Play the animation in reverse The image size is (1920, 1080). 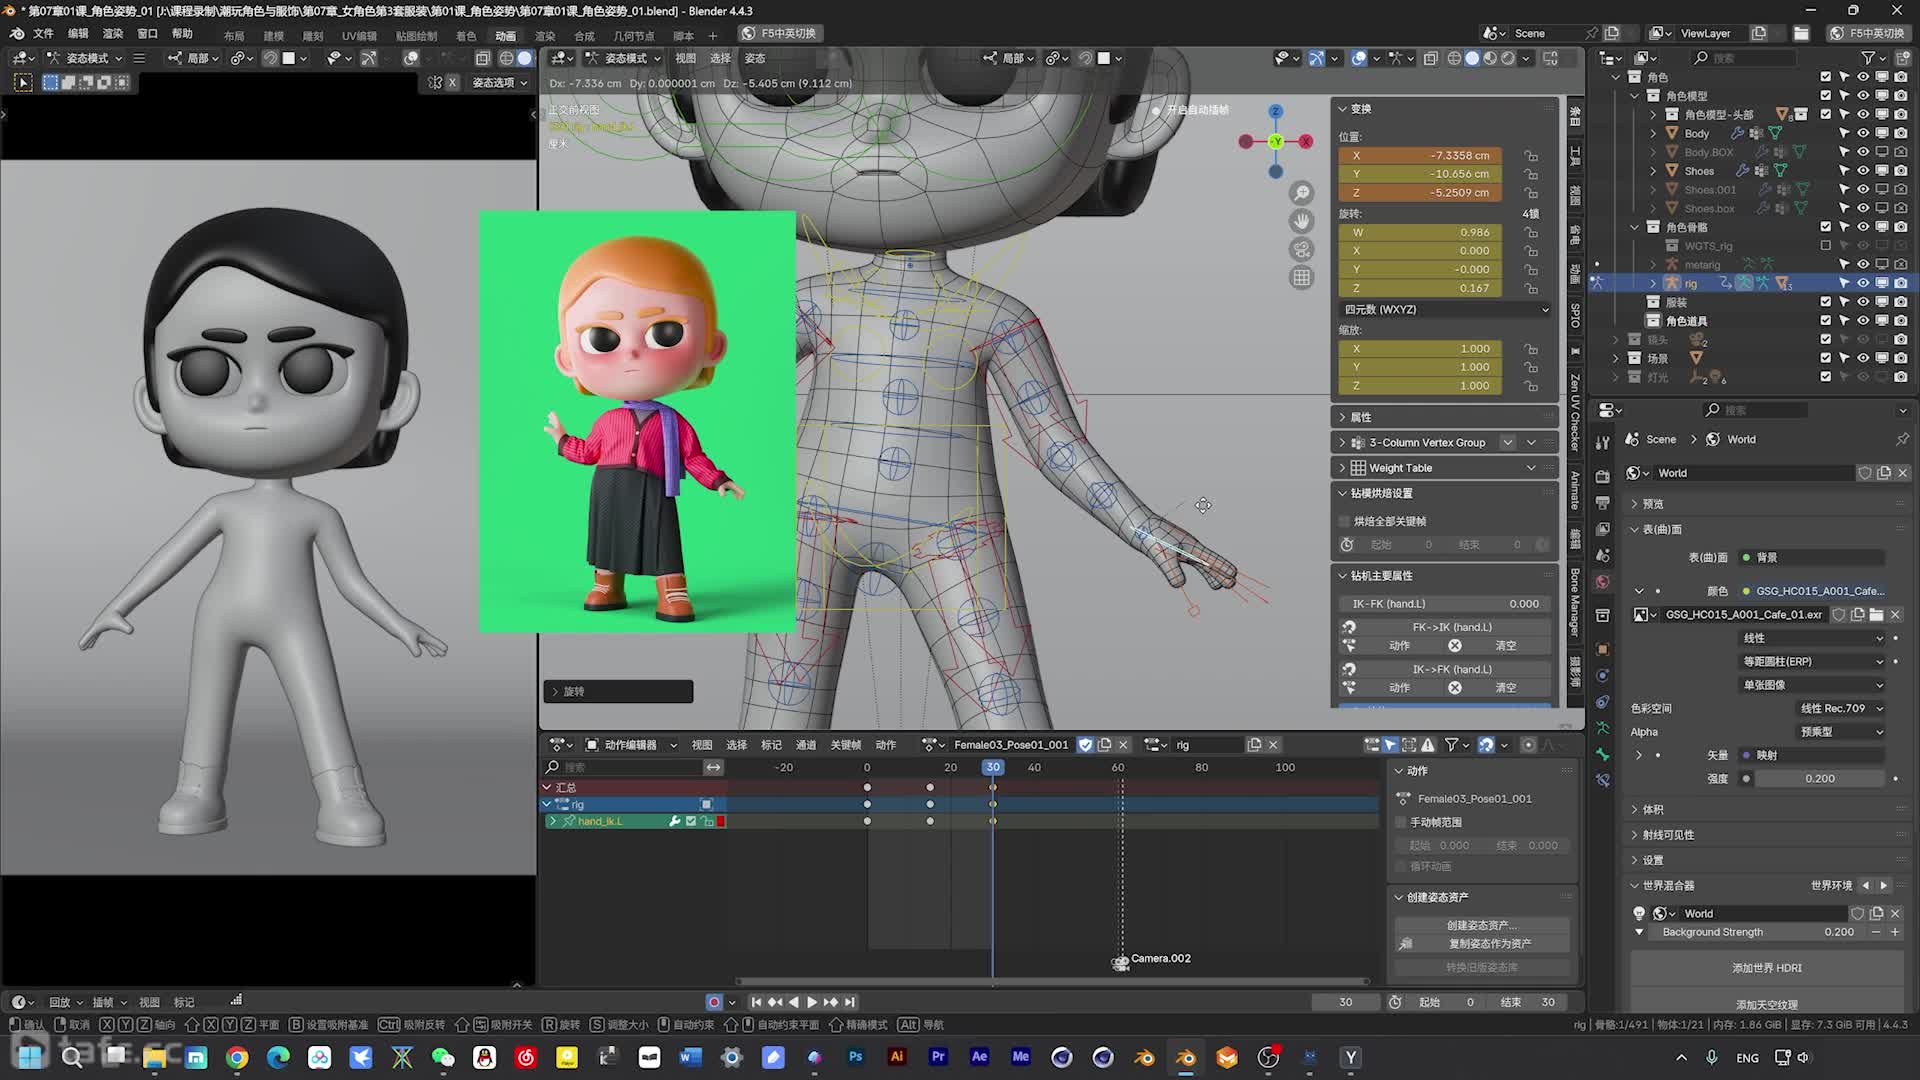[794, 1002]
